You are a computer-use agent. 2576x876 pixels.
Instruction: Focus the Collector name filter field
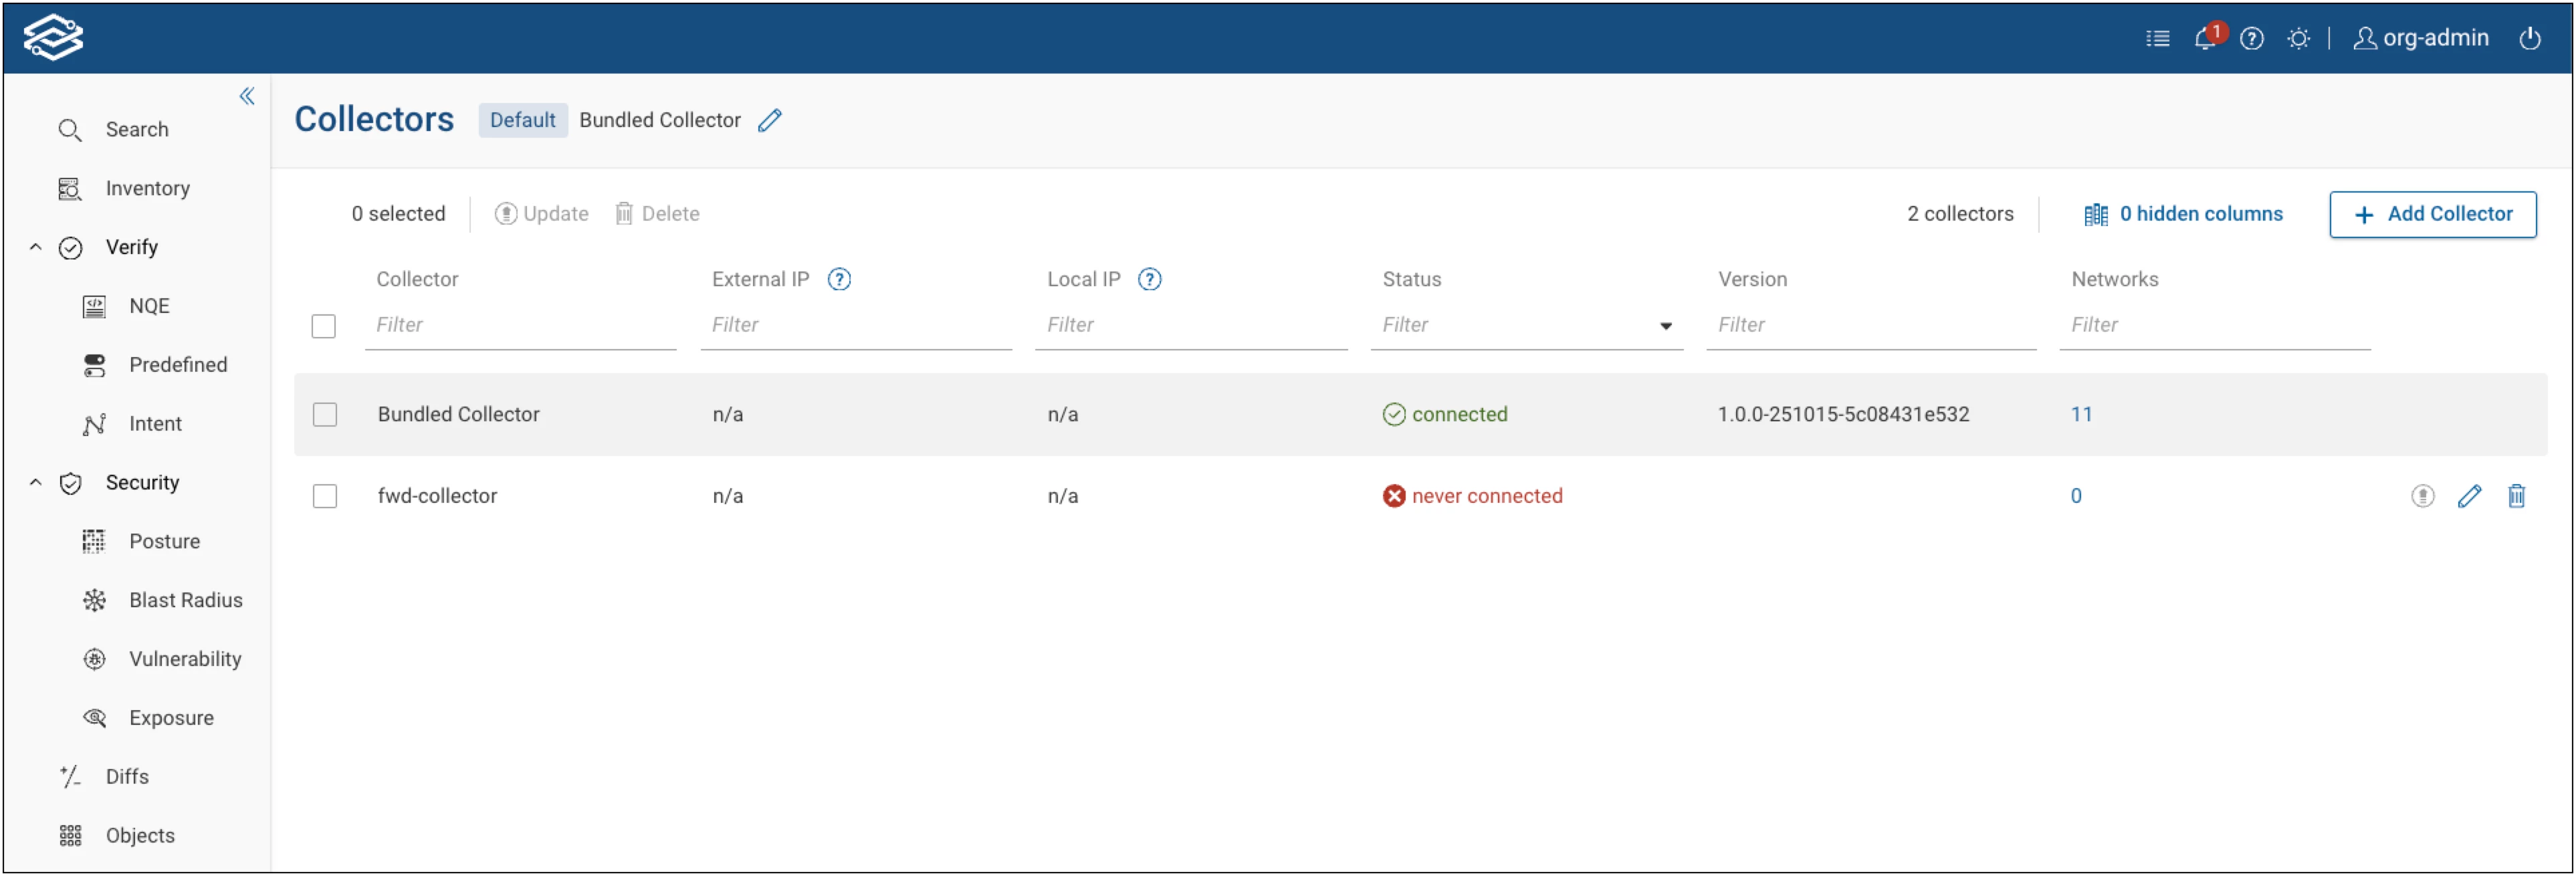520,325
